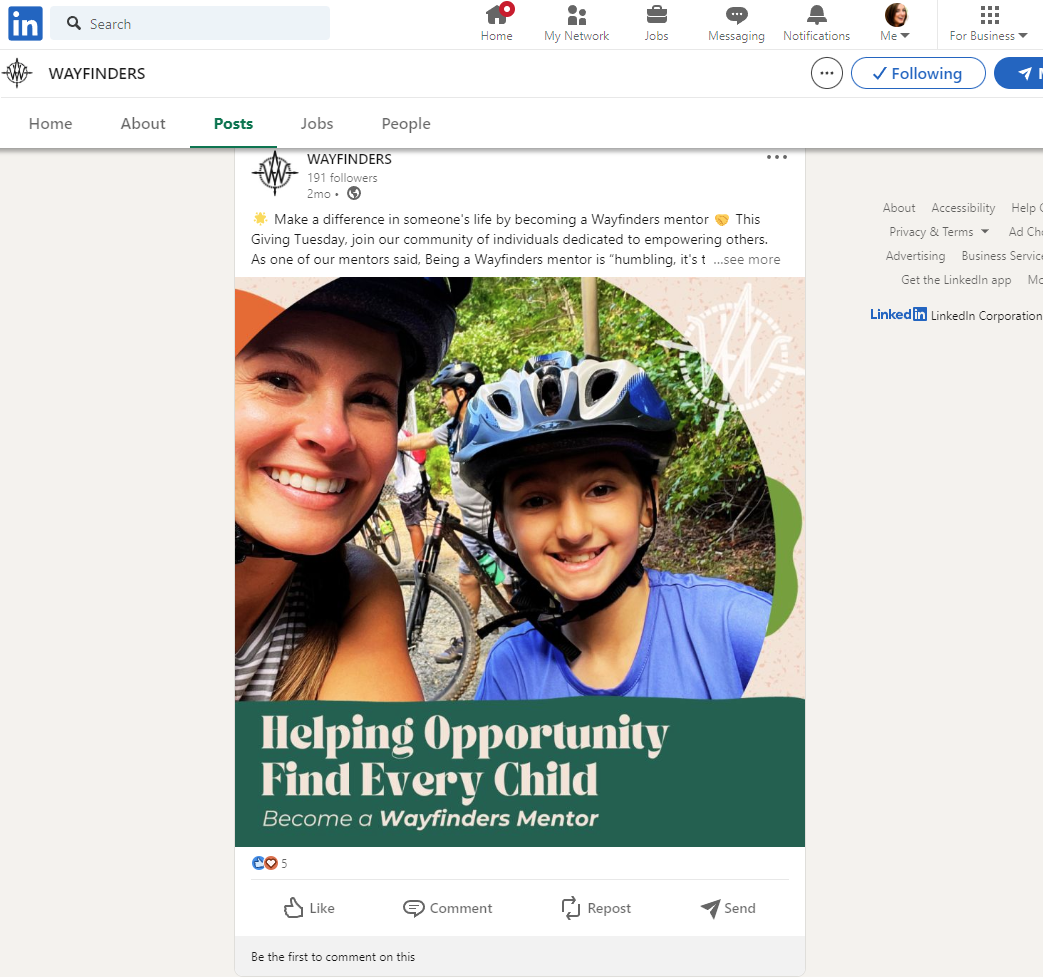1043x977 pixels.
Task: Open the Accessibility footer link
Action: point(963,208)
